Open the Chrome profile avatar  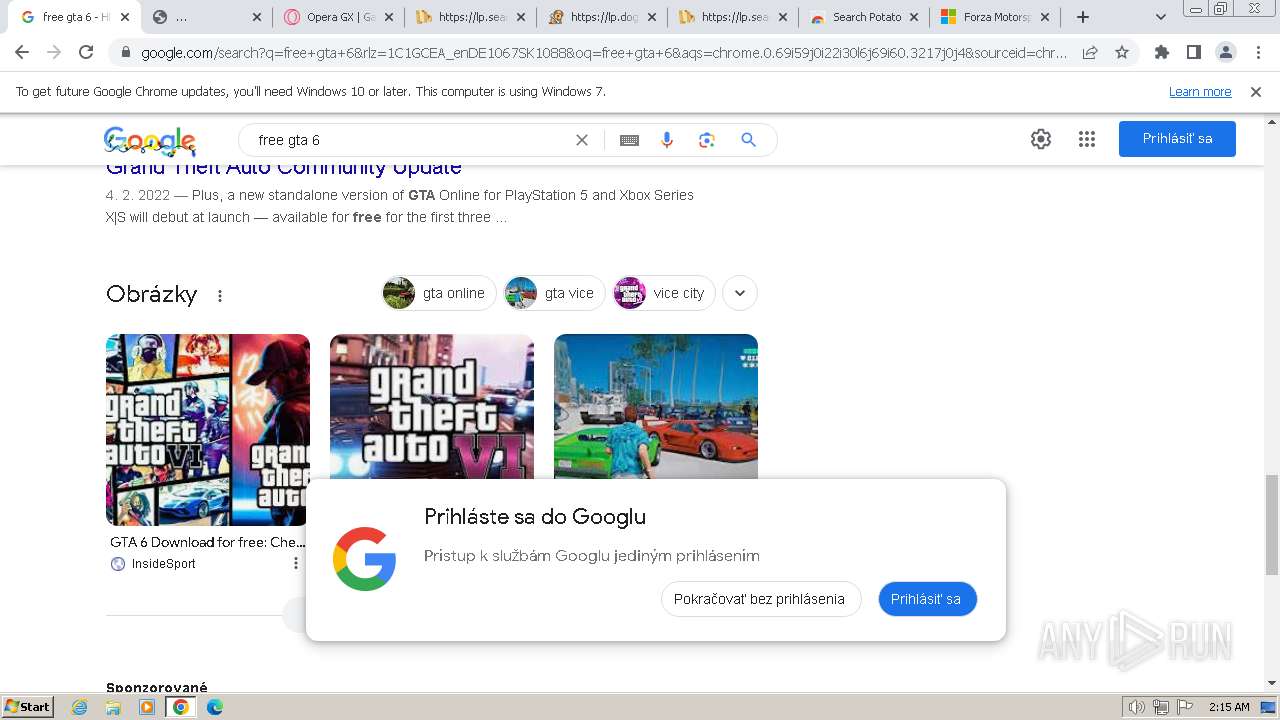(x=1226, y=53)
